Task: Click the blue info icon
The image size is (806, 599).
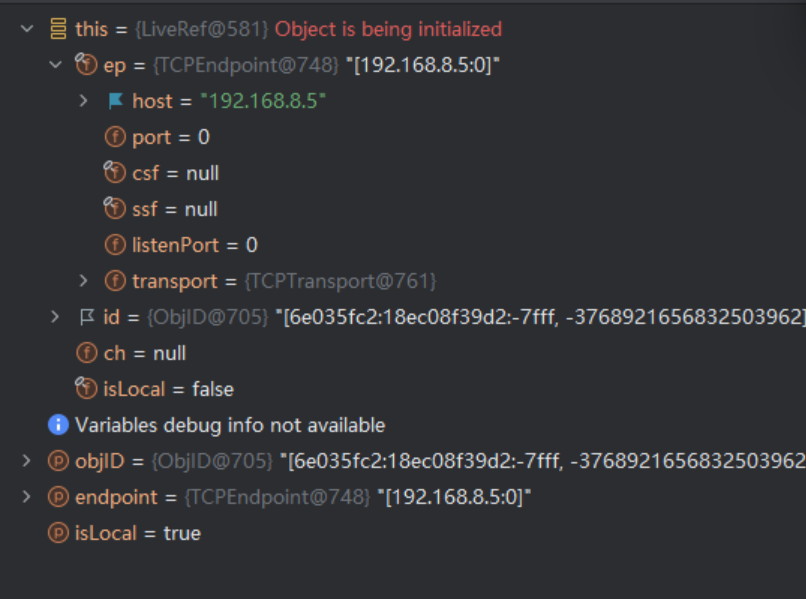Action: (59, 425)
